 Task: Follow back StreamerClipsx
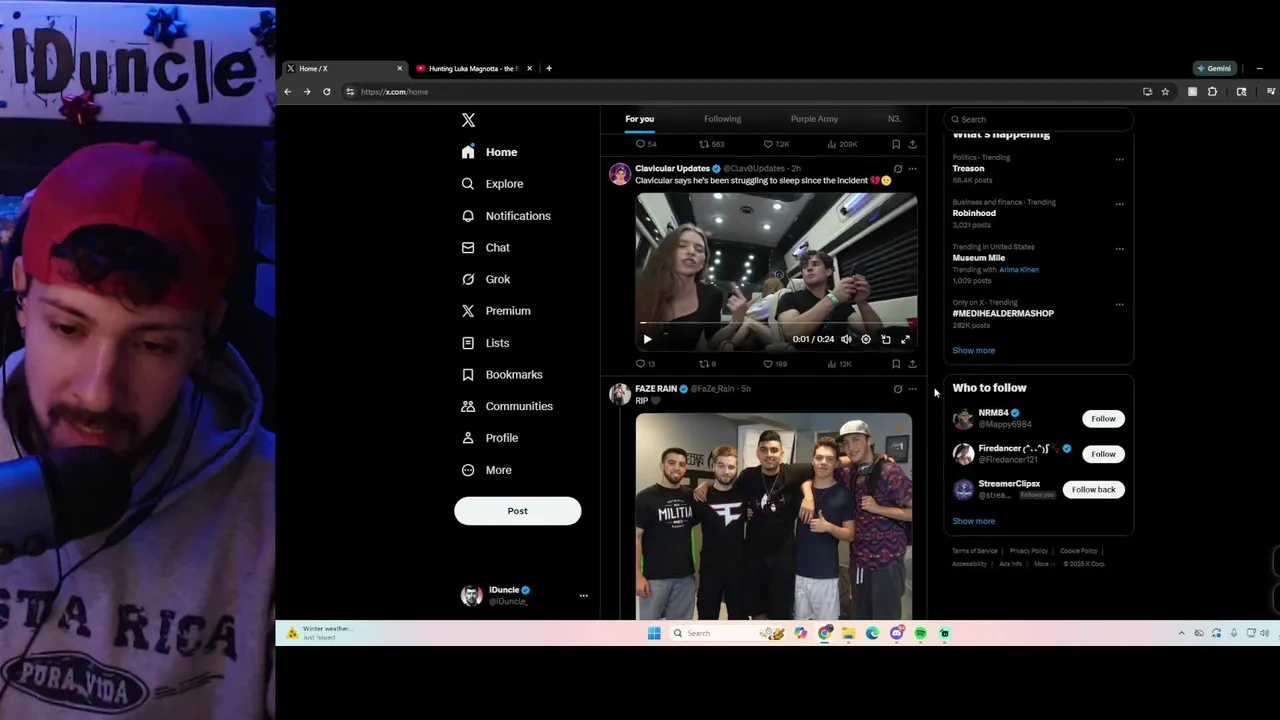1093,490
